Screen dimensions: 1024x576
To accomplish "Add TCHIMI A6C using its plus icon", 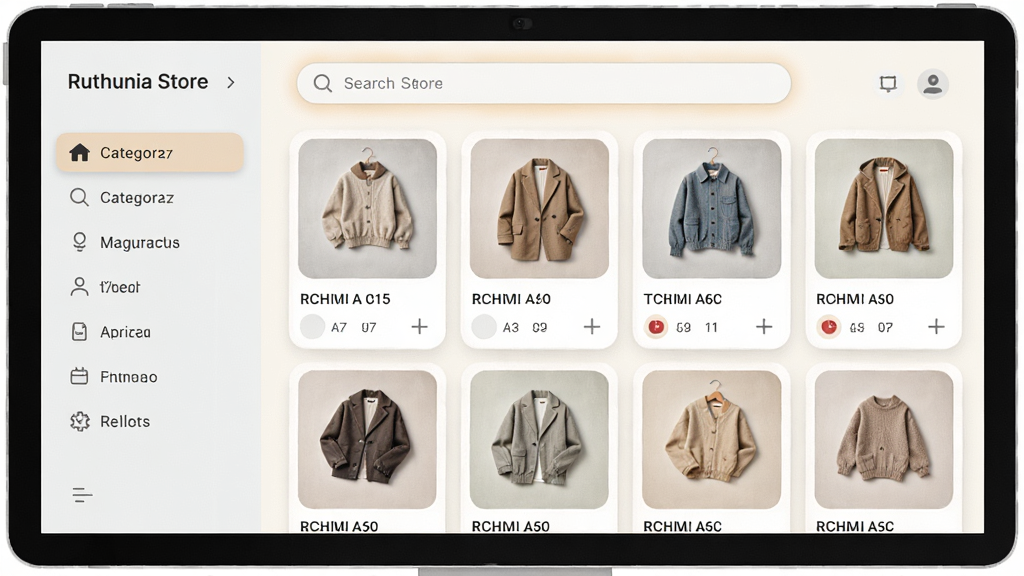I will (x=764, y=327).
